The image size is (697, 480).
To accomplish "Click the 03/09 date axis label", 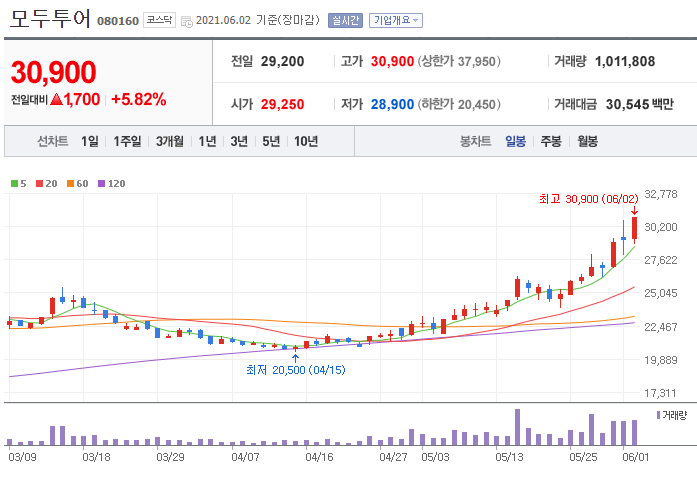I will tap(22, 457).
